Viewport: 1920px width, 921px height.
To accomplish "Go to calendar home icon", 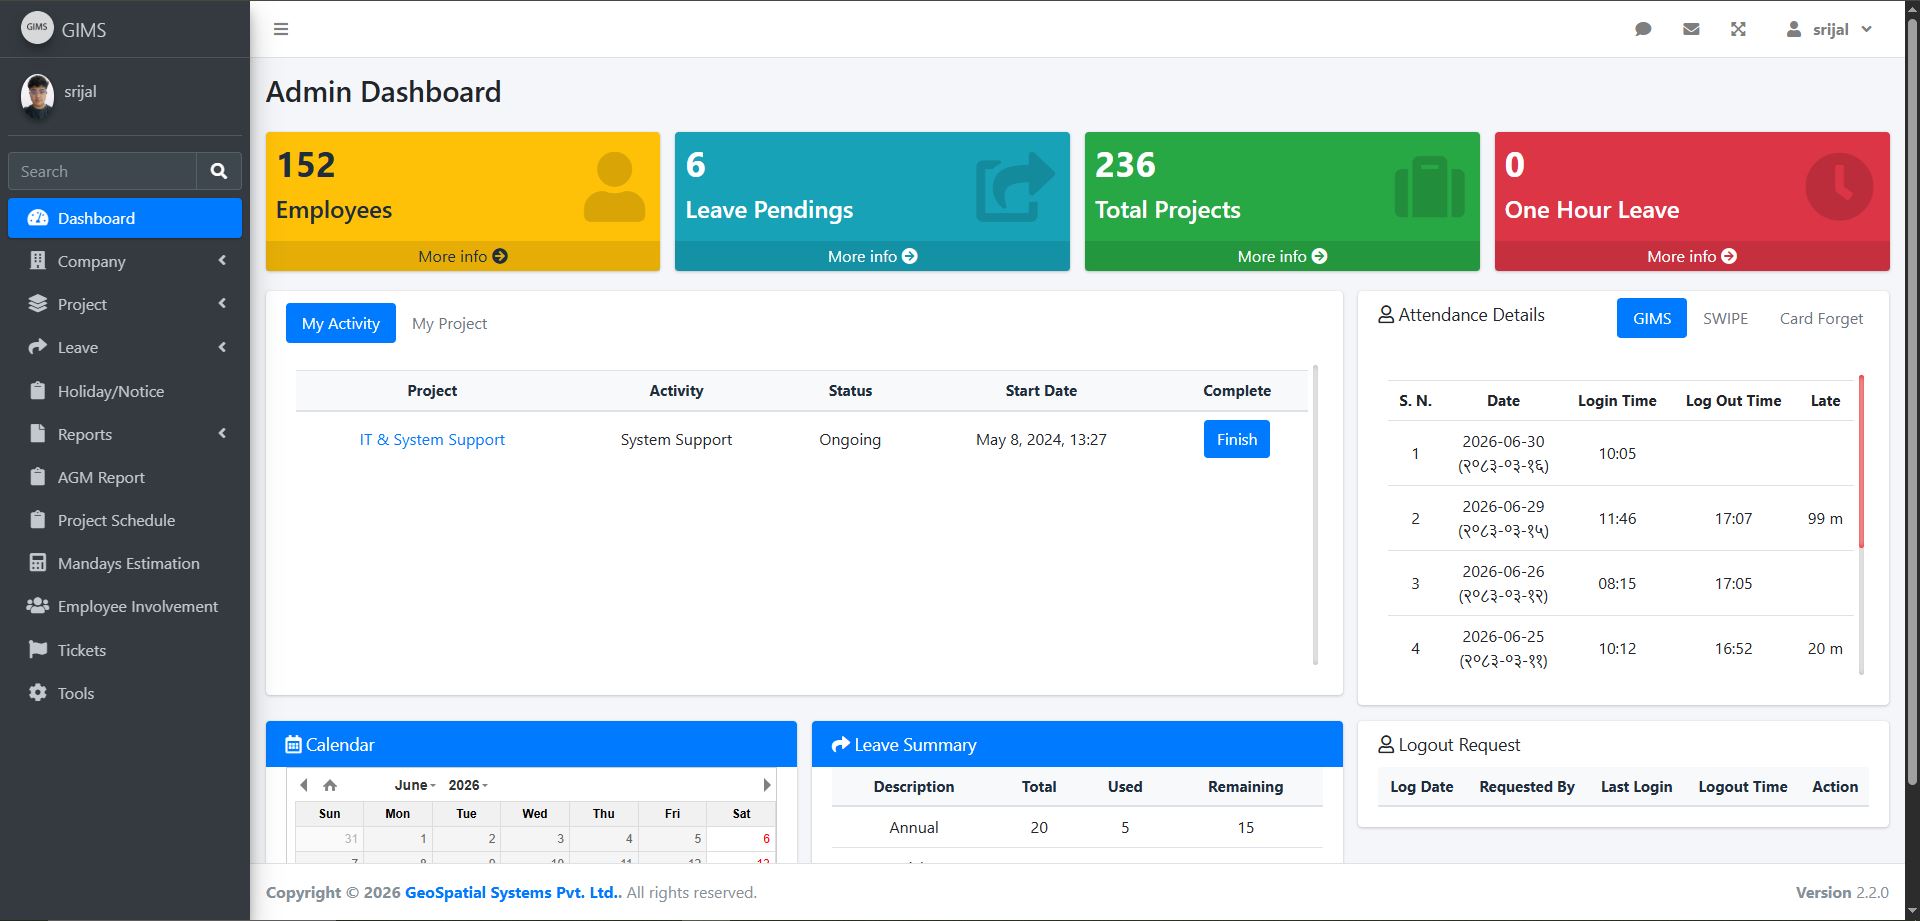I will pos(330,785).
